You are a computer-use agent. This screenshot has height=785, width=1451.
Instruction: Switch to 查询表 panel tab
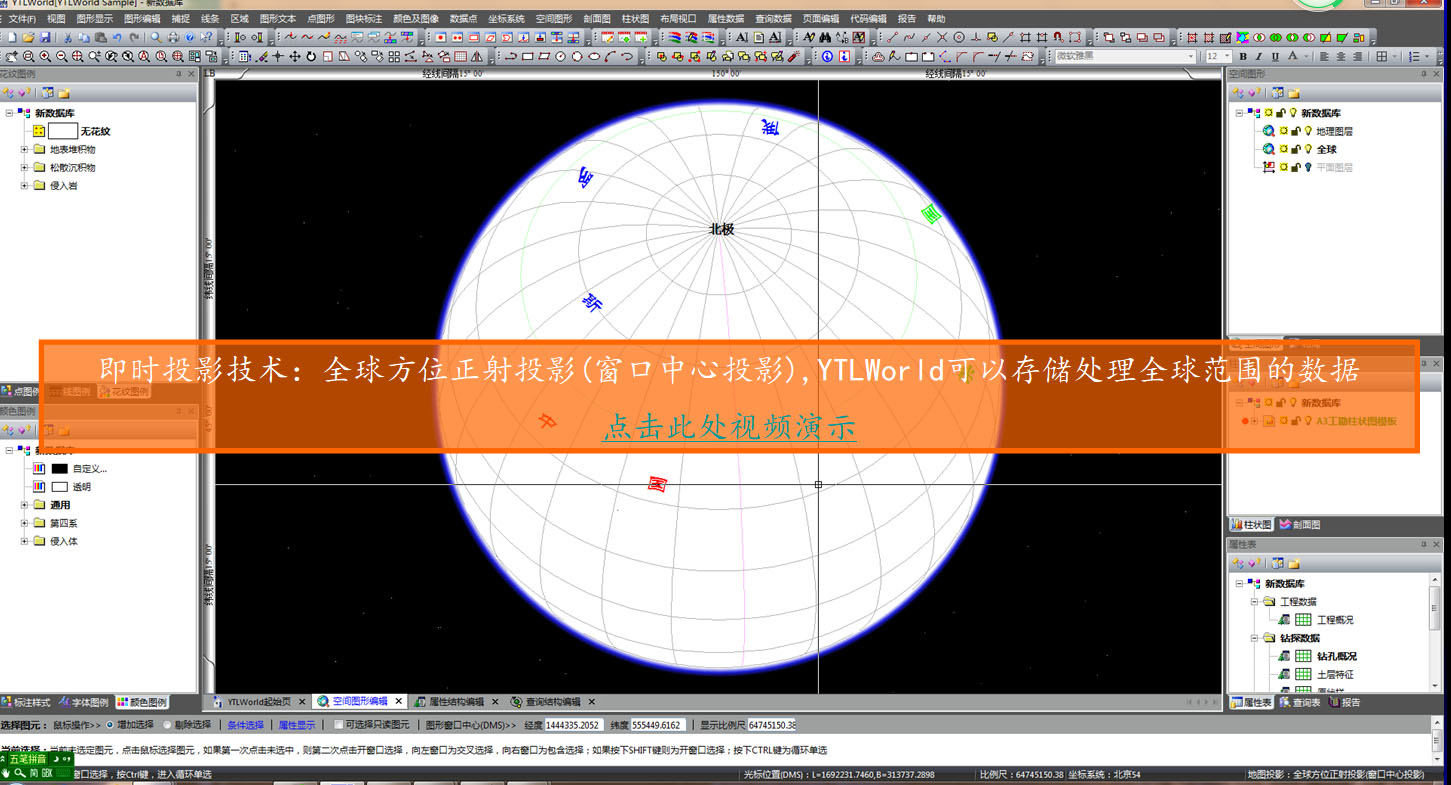1299,703
